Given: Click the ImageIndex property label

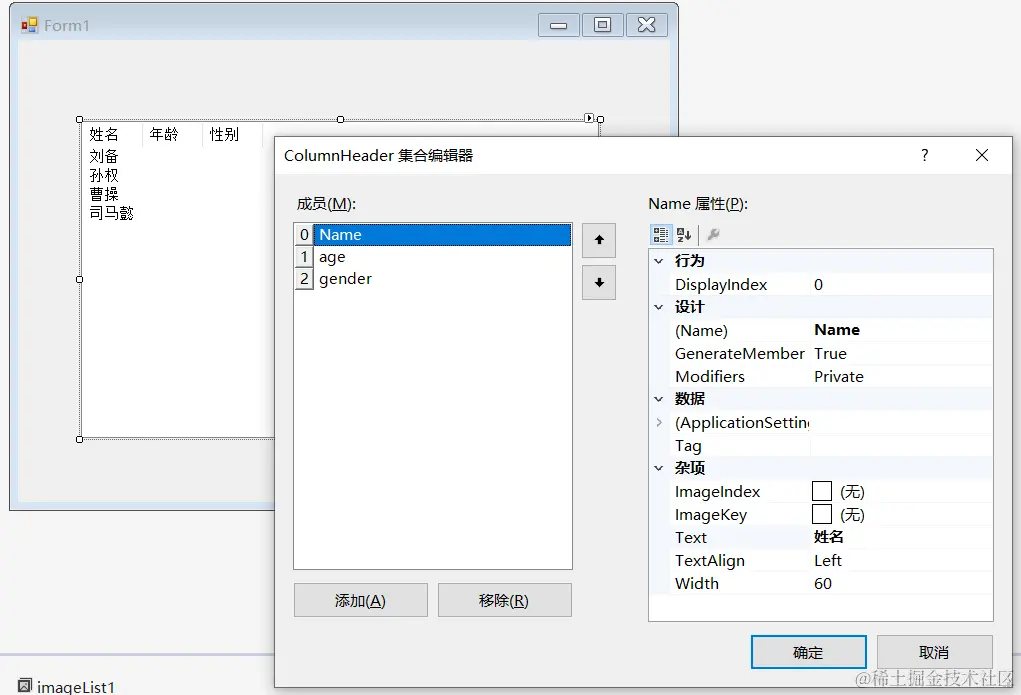Looking at the screenshot, I should [718, 492].
